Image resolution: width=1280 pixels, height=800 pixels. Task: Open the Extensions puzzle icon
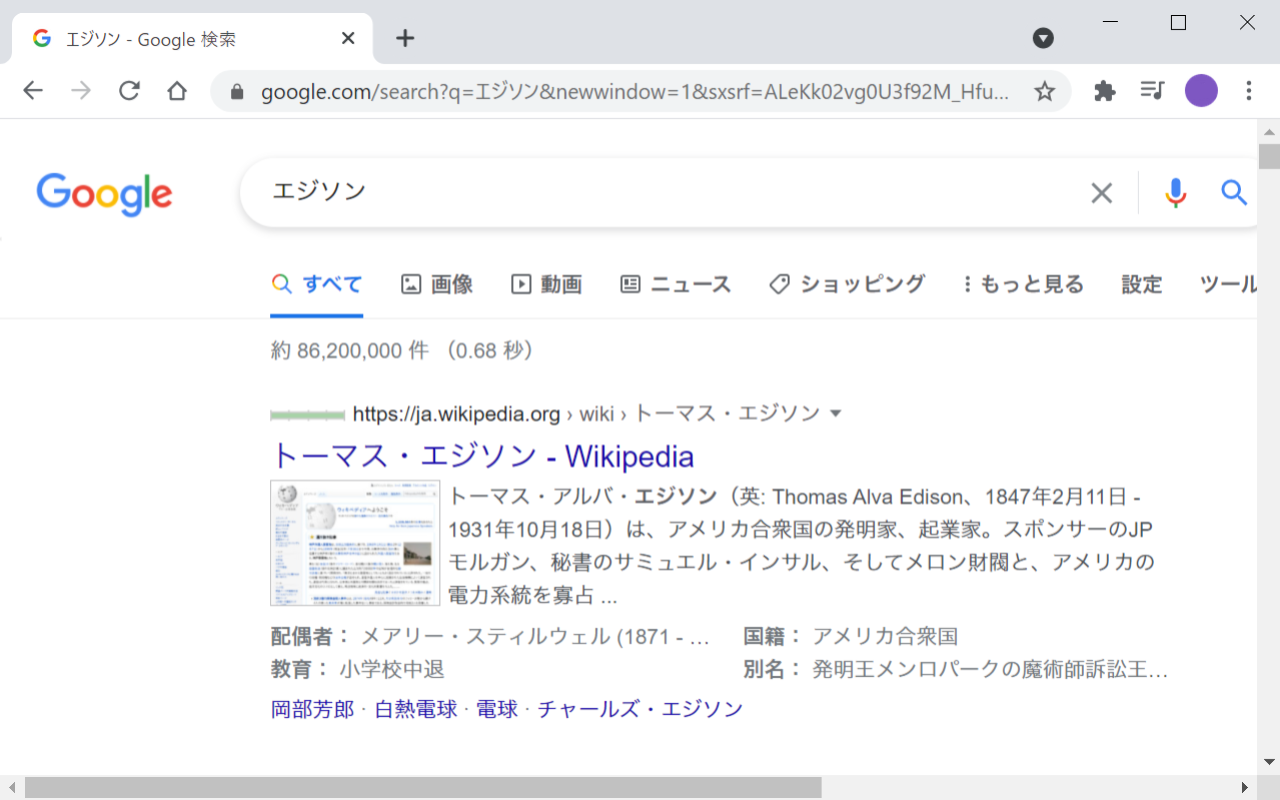tap(1105, 91)
